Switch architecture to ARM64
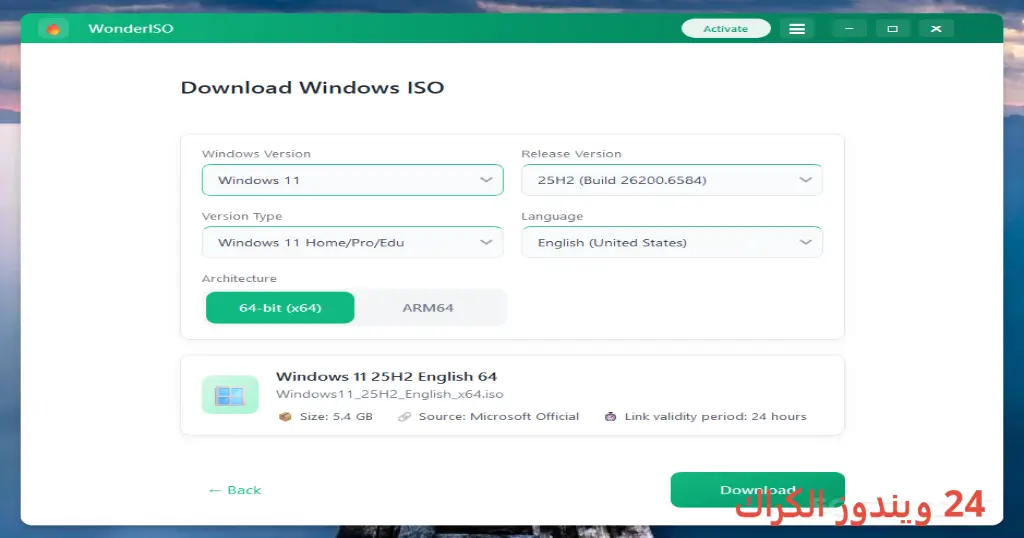 [x=428, y=308]
